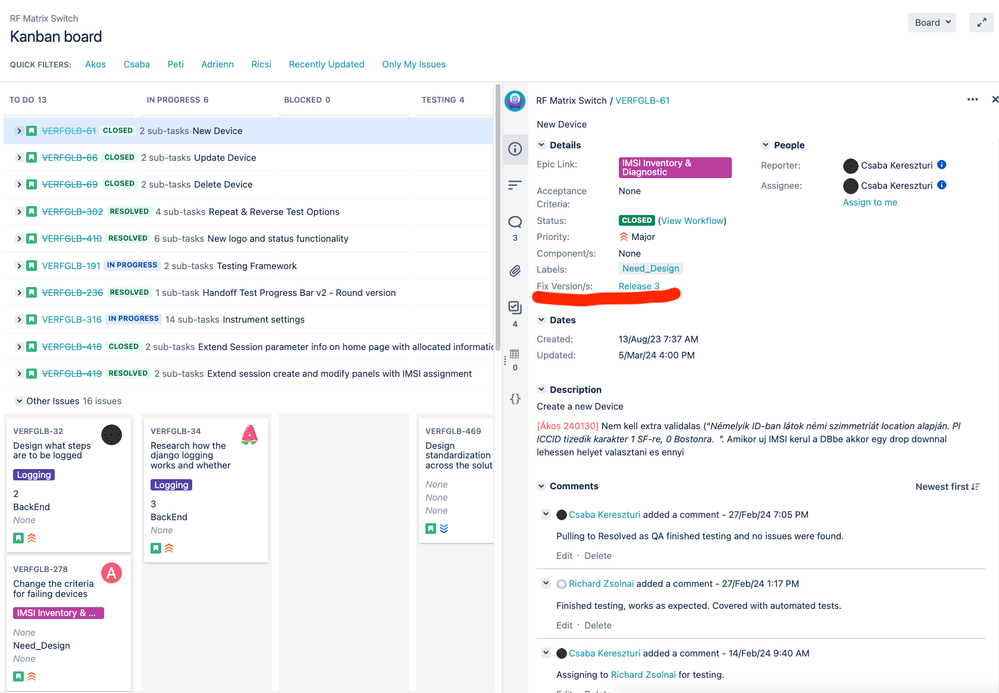Viewport: 999px width, 693px height.
Task: Click assignee avatar on VERFGLB-32 card
Action: click(x=111, y=435)
